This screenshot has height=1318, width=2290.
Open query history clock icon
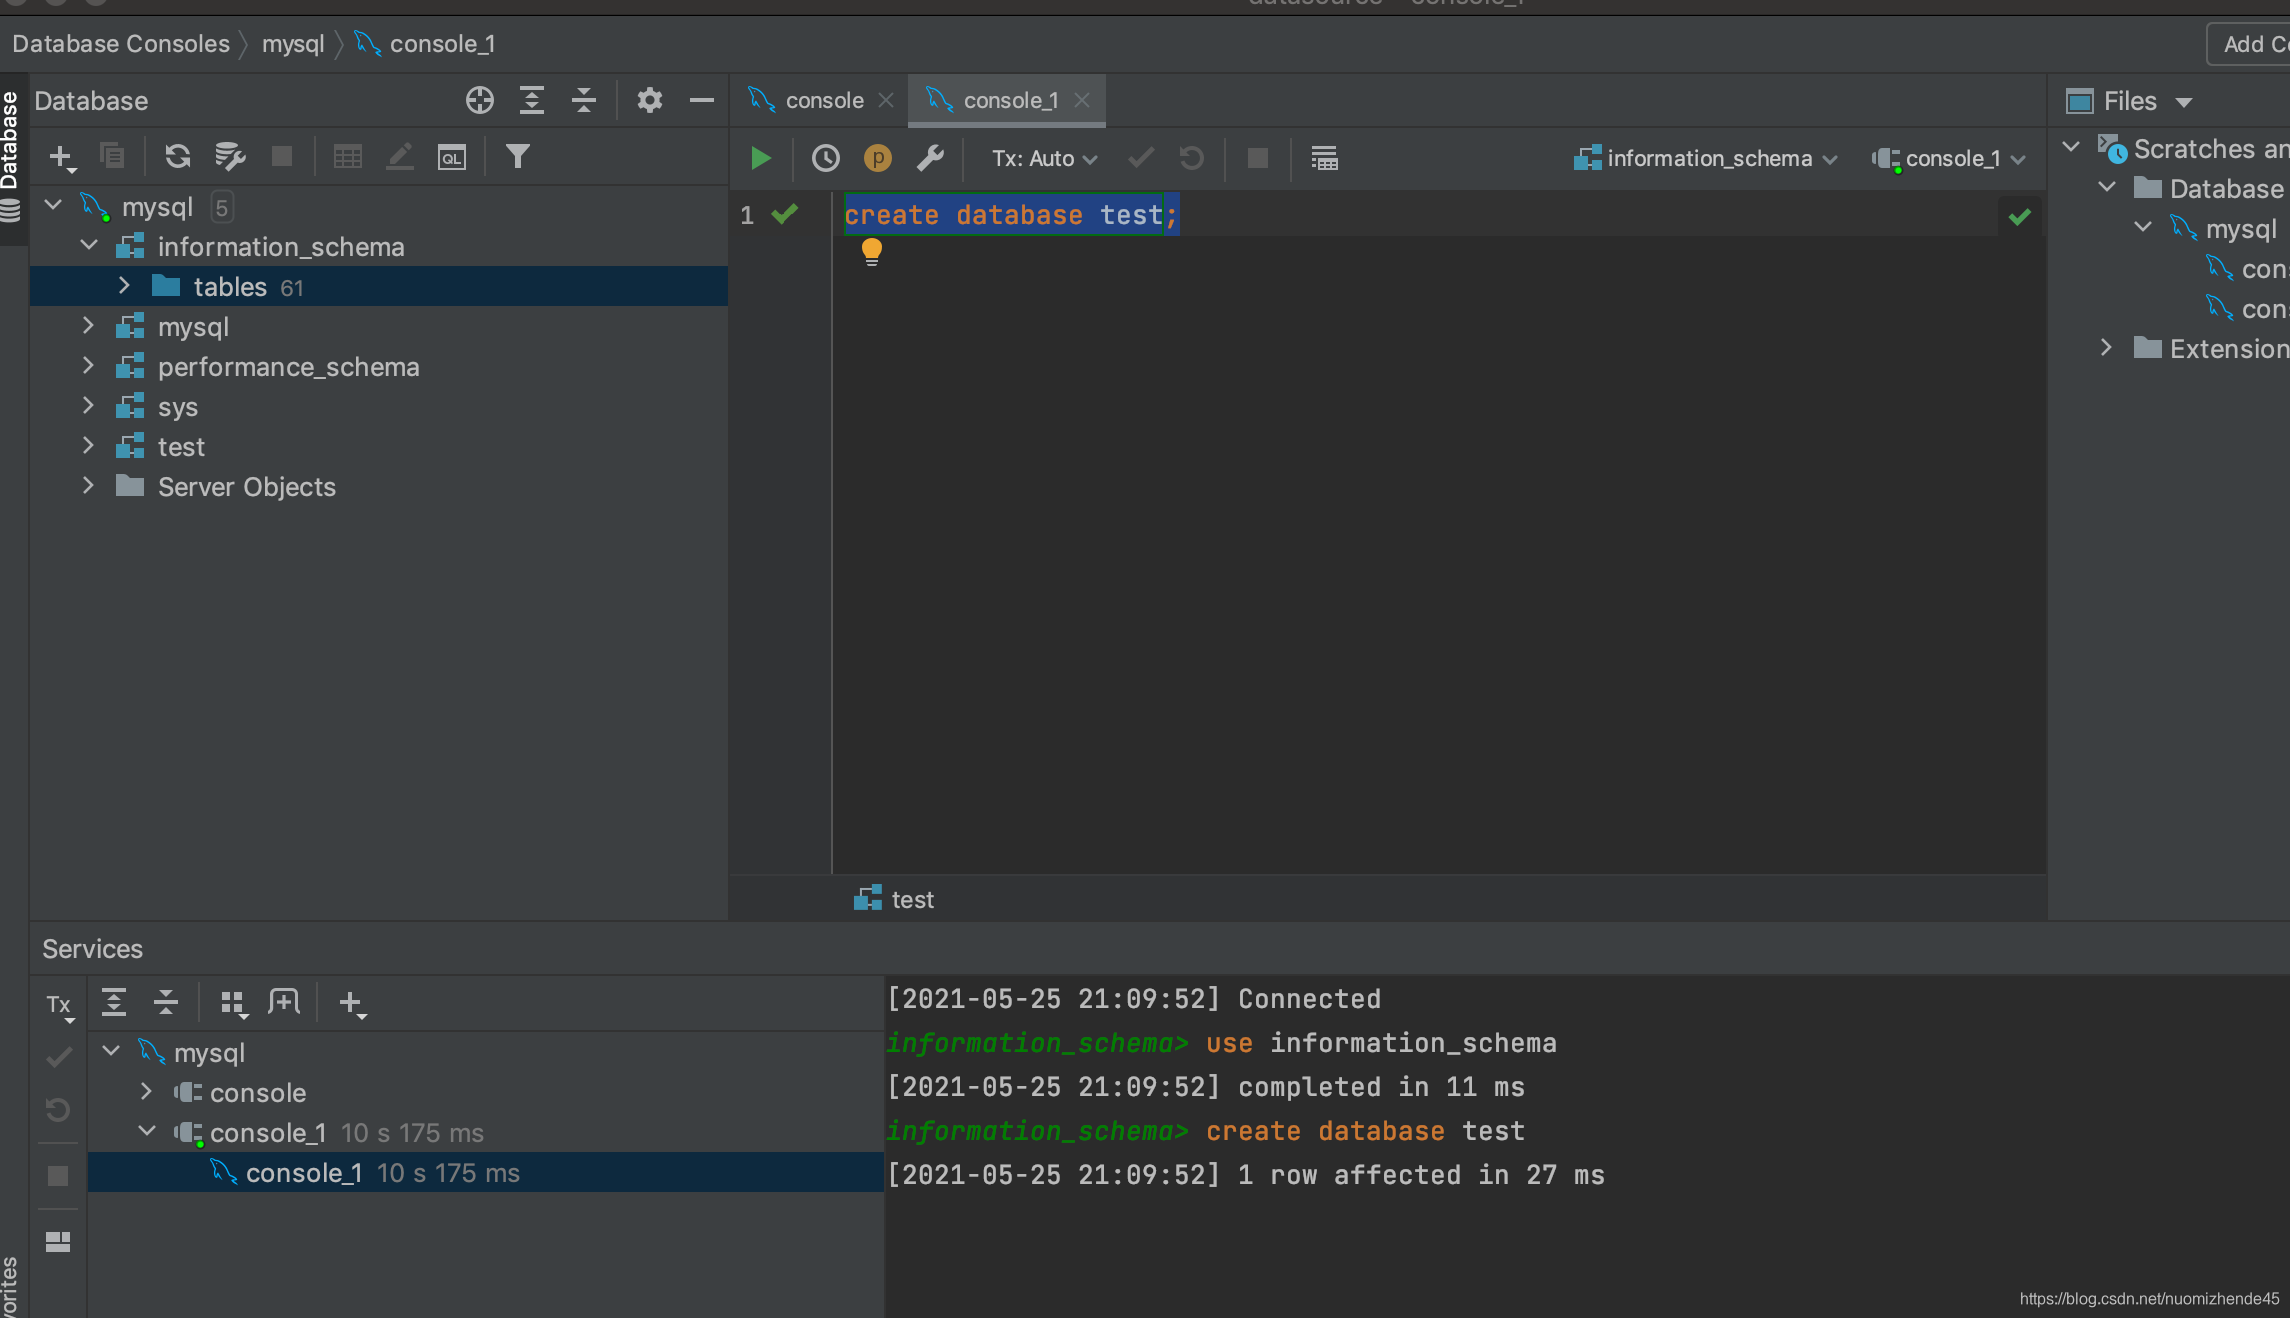click(825, 158)
